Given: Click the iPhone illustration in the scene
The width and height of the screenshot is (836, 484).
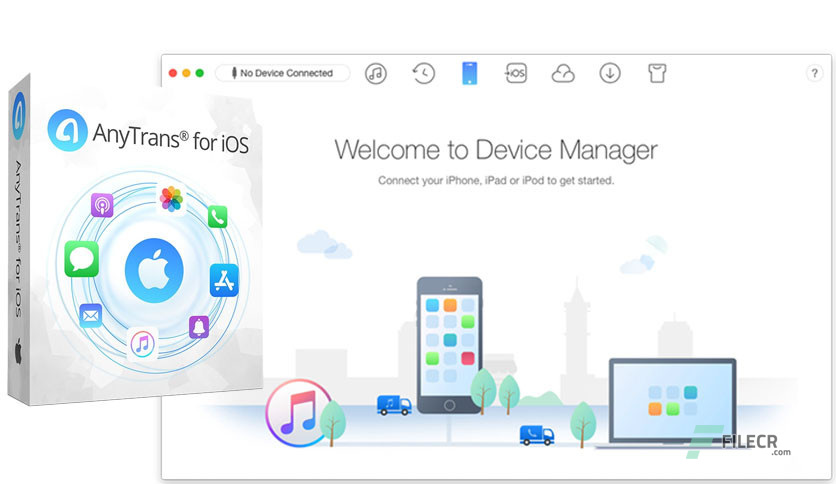Looking at the screenshot, I should pos(449,345).
